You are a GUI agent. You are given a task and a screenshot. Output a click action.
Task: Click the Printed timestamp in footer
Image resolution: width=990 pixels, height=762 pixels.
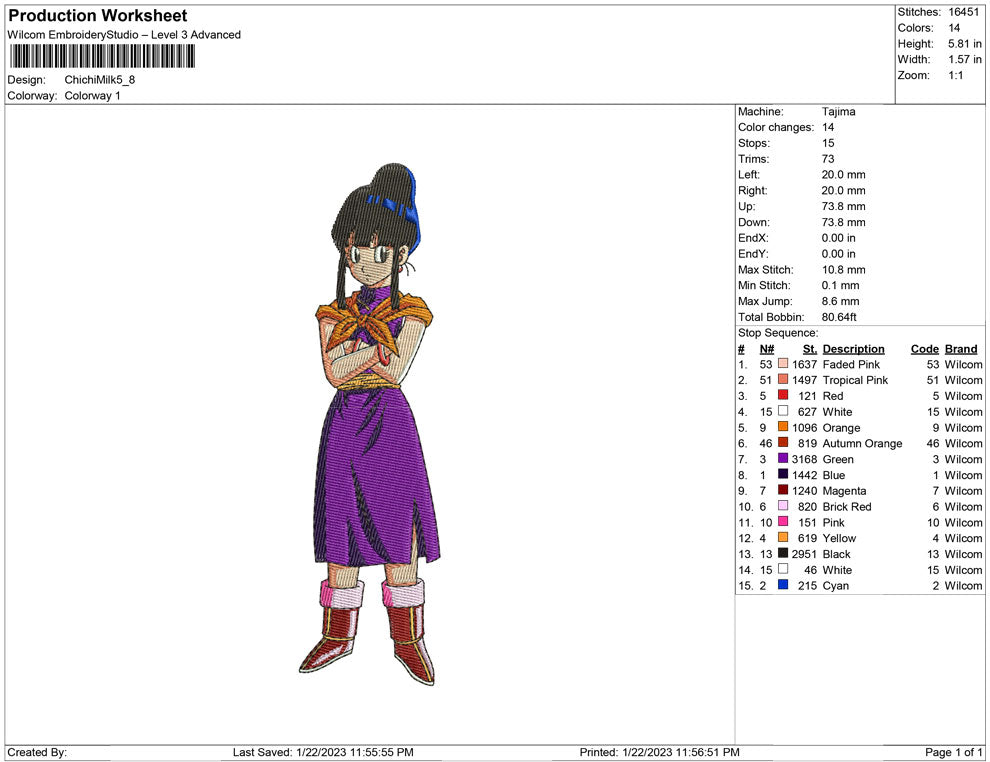659,751
